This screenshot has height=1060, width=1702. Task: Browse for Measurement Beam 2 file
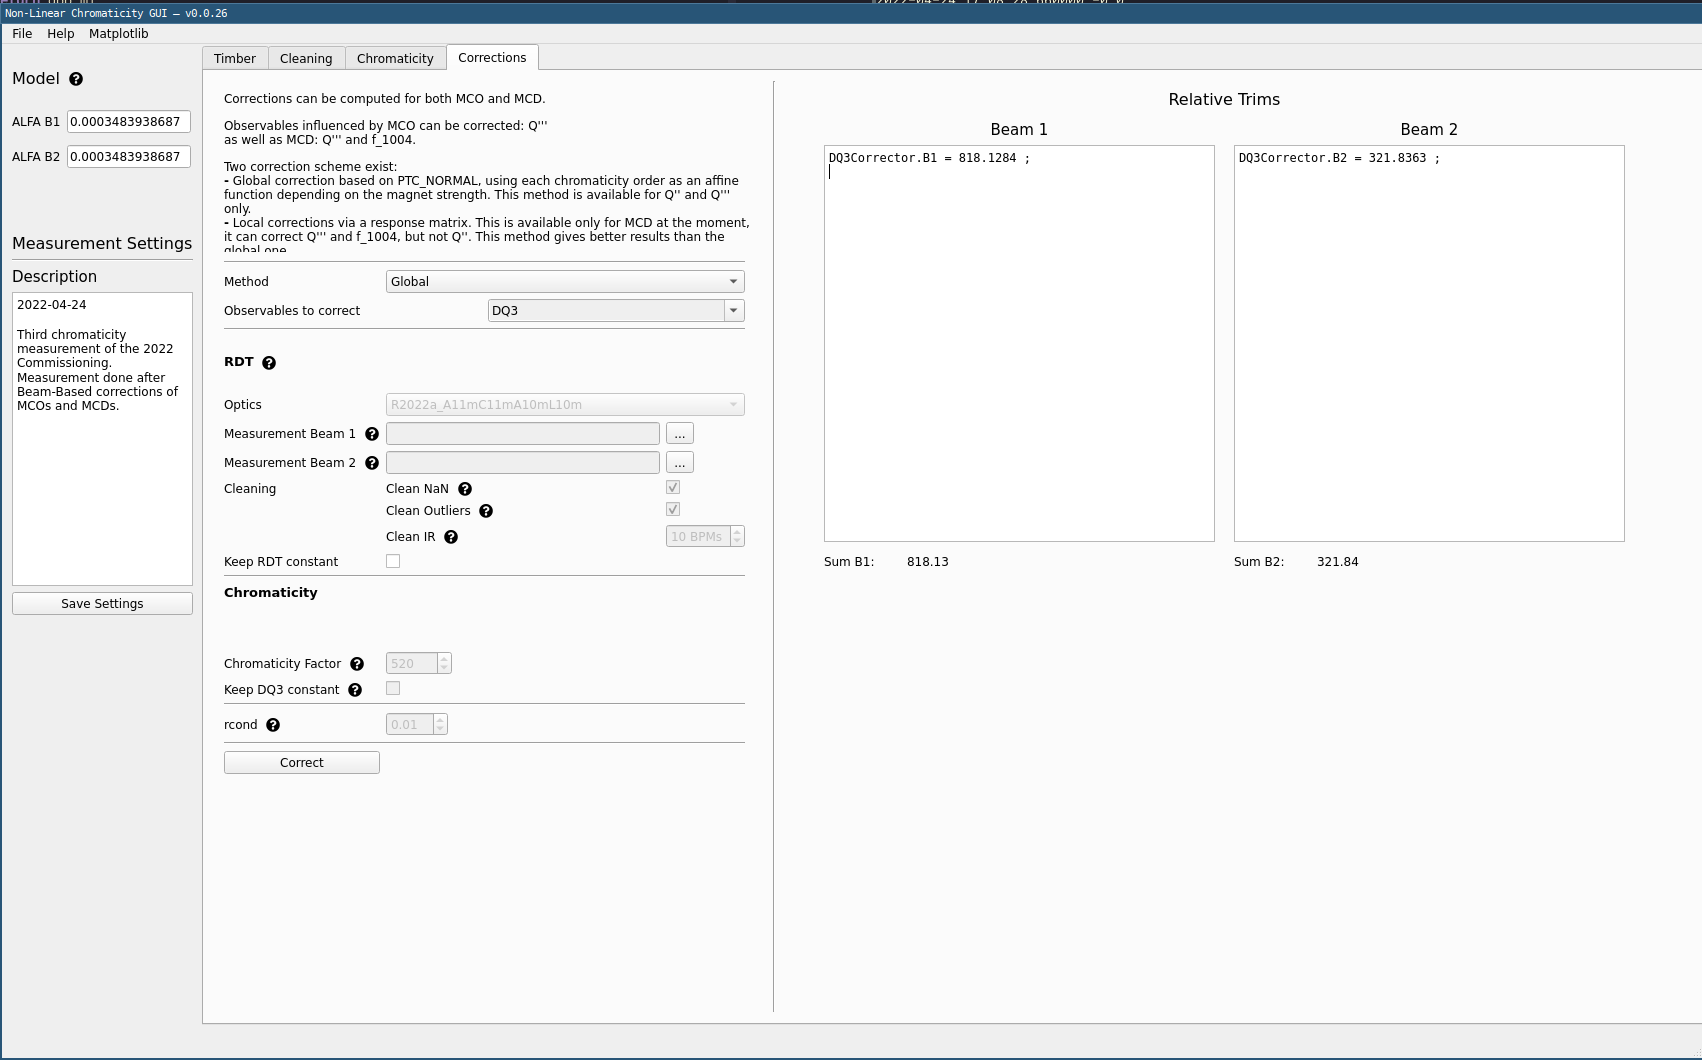(680, 463)
